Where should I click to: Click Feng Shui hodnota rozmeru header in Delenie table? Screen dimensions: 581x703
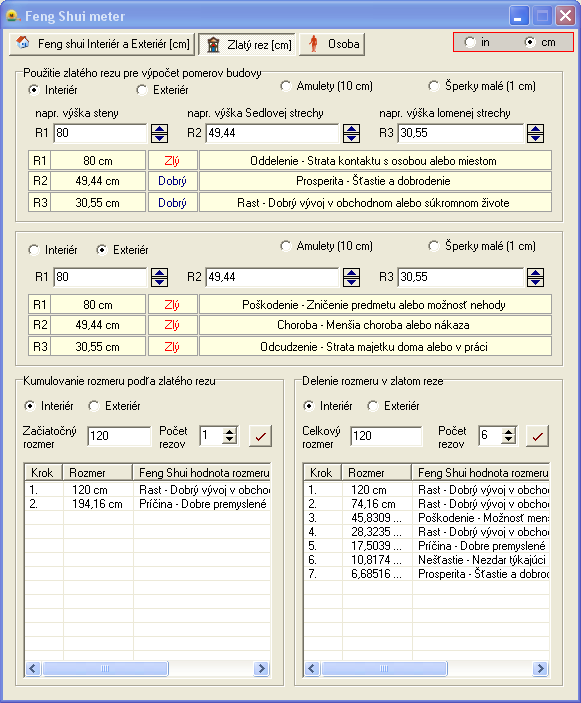click(x=481, y=473)
